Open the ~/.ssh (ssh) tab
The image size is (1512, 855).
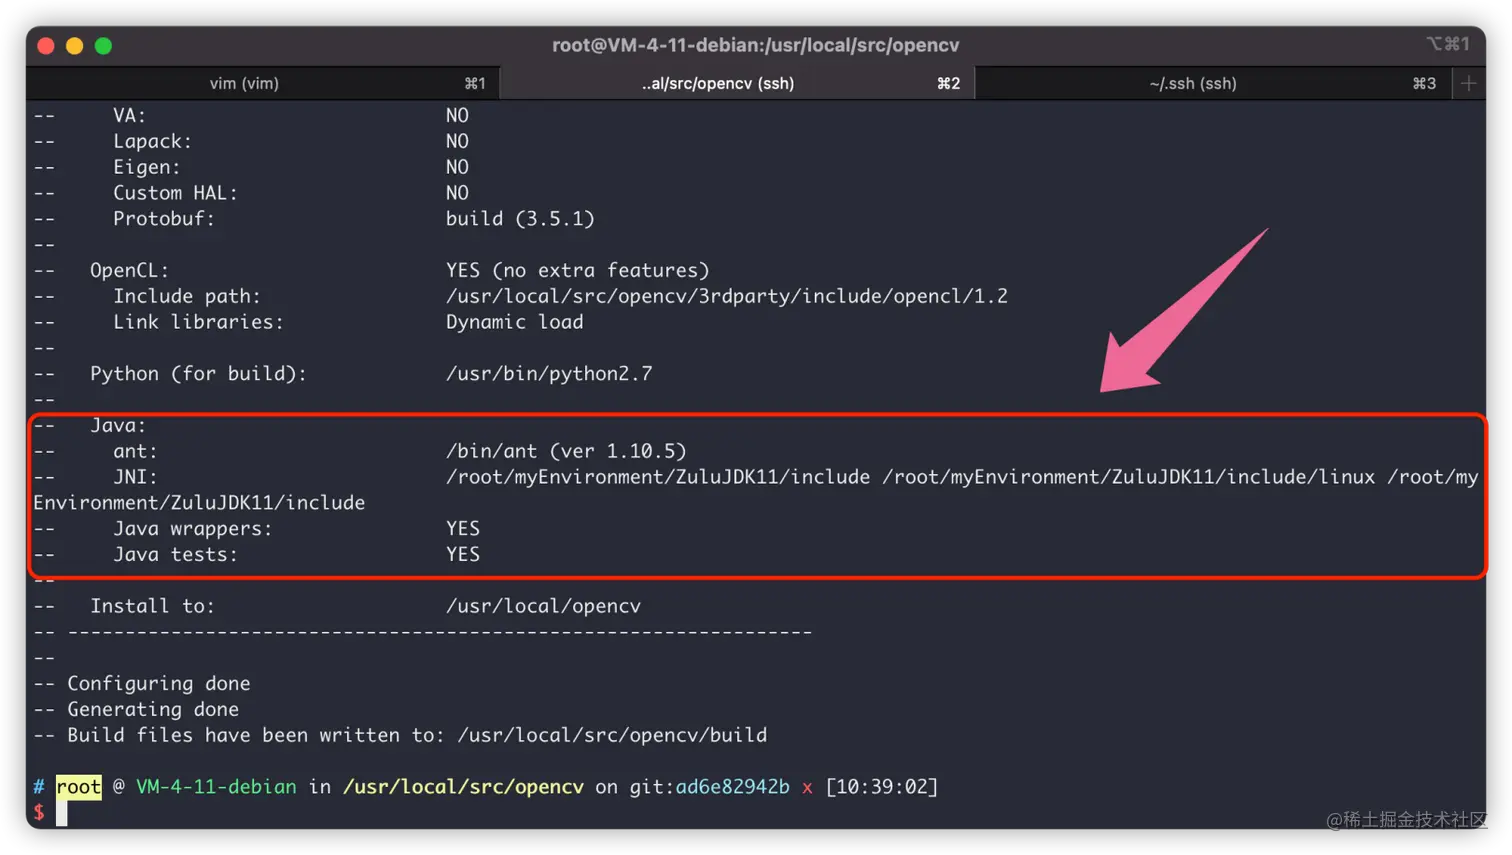pyautogui.click(x=1213, y=83)
